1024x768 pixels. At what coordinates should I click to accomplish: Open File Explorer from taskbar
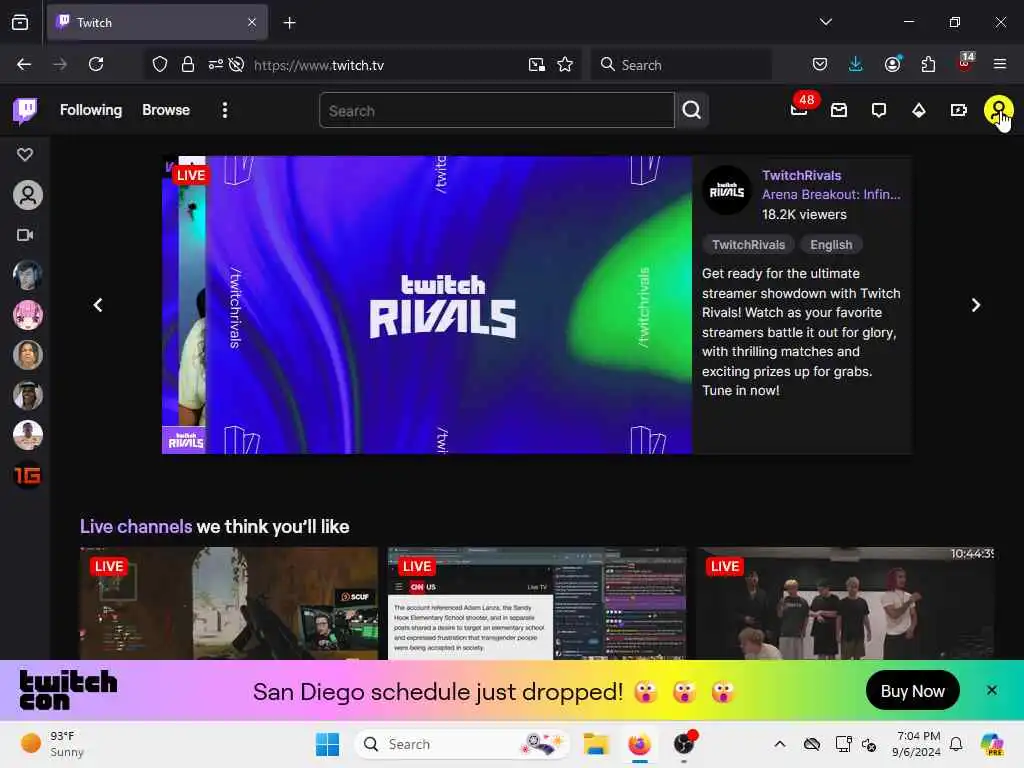pos(596,744)
